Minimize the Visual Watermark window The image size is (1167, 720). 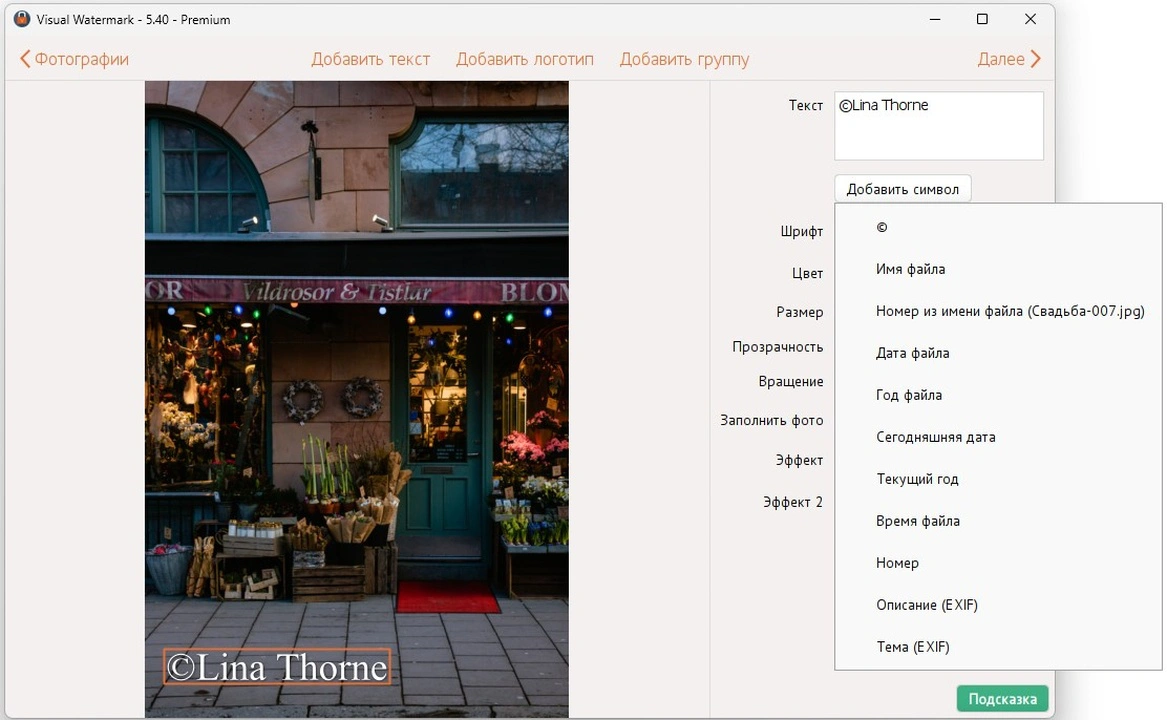point(936,19)
